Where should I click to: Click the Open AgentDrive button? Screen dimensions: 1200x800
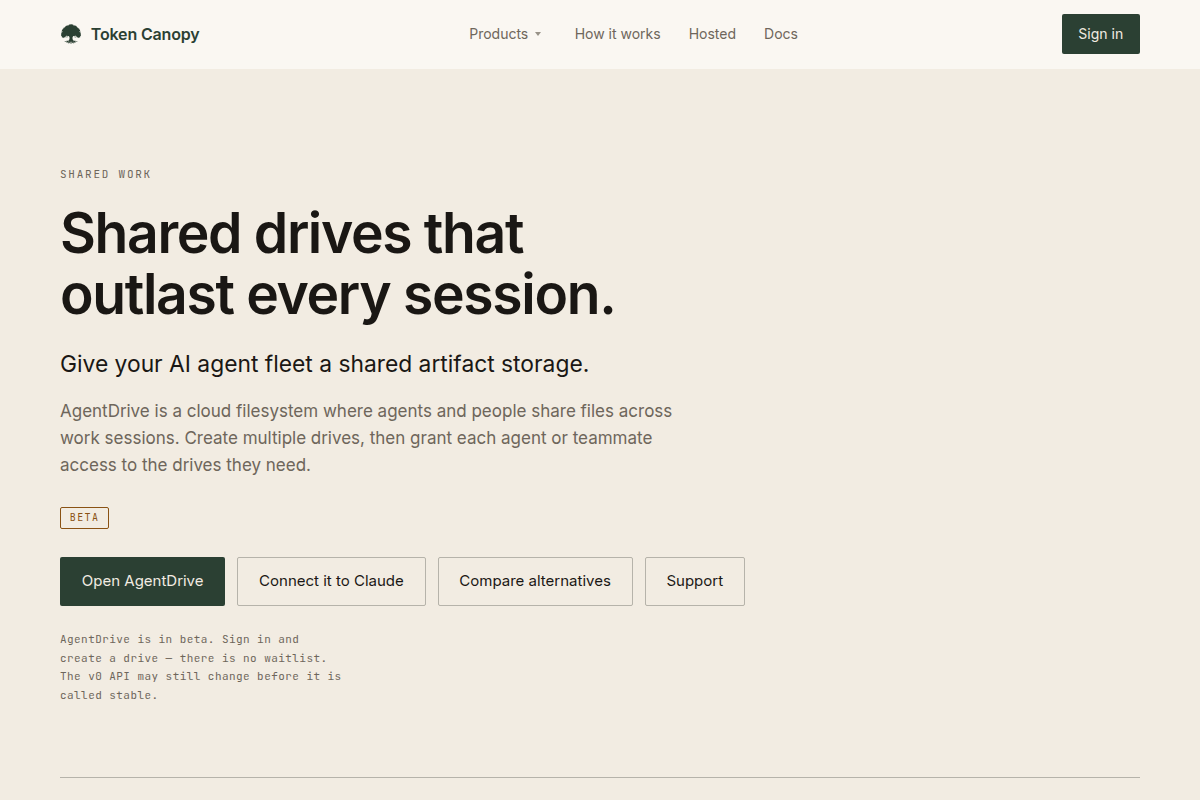[142, 581]
